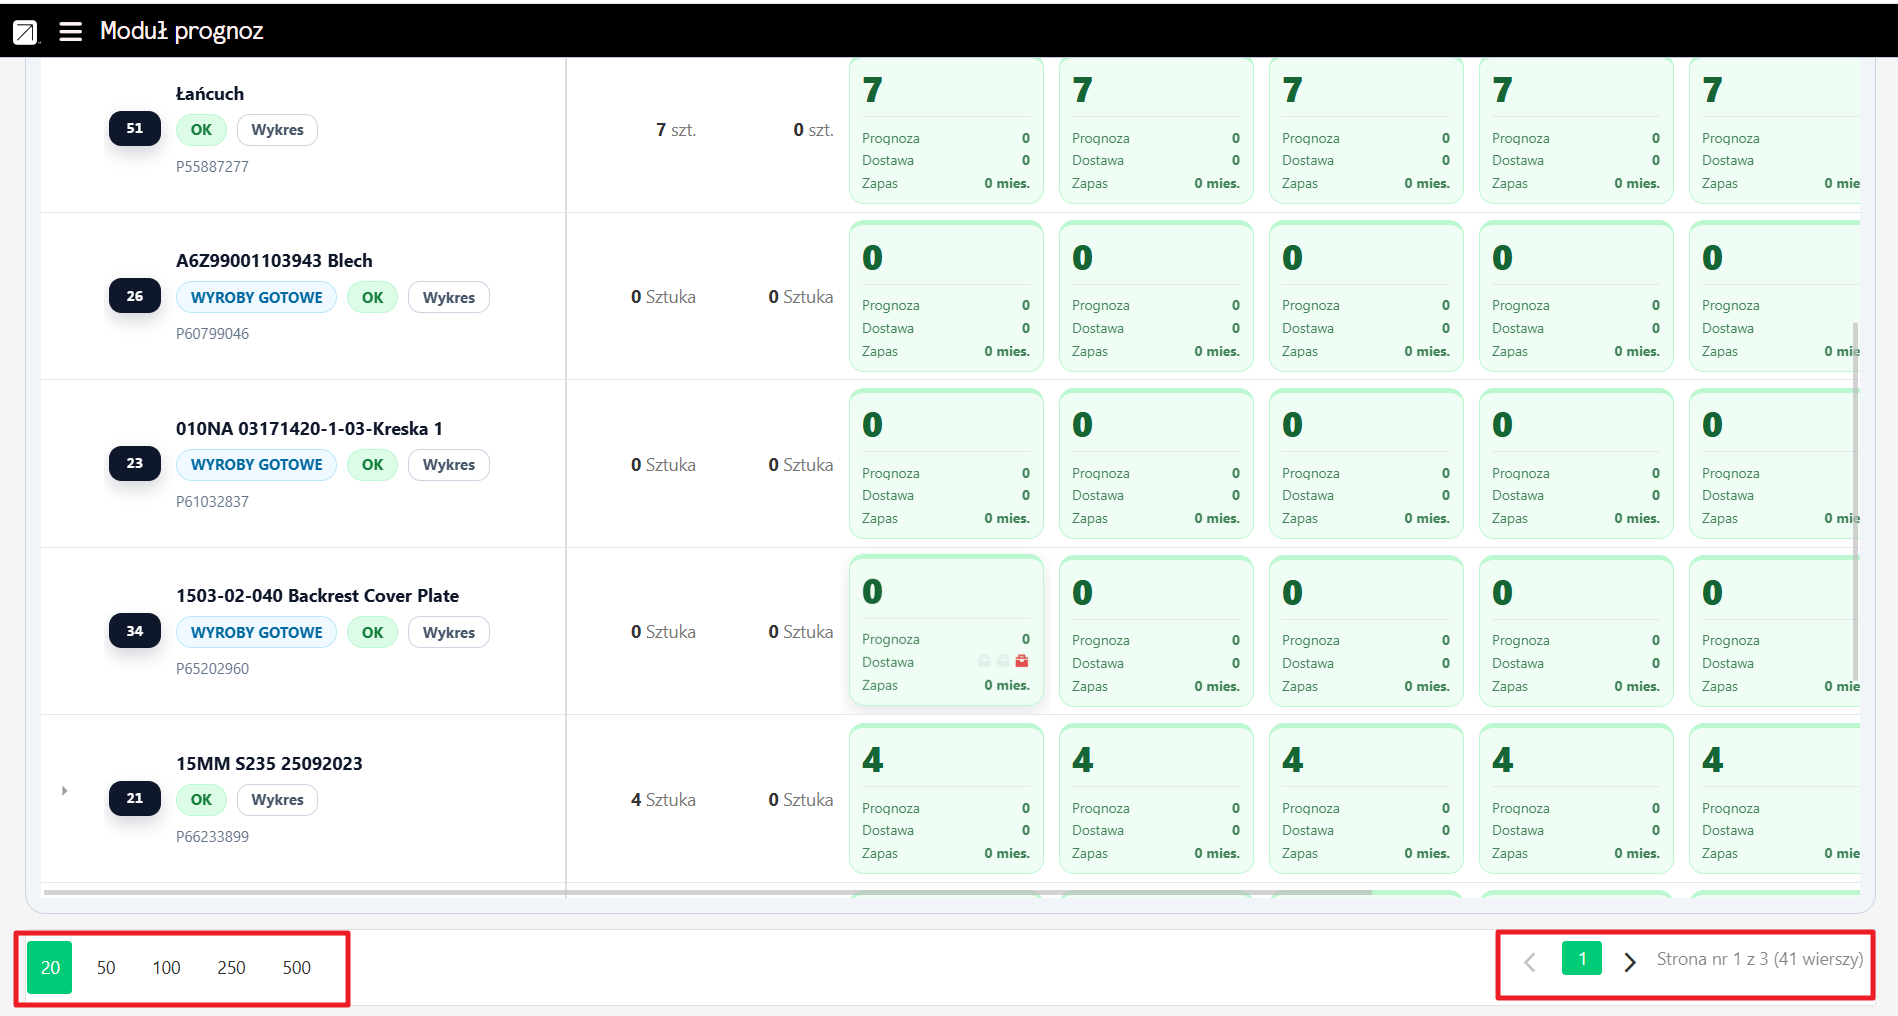
Task: Click the number badge 21 beside 15MM S235
Action: click(x=135, y=798)
